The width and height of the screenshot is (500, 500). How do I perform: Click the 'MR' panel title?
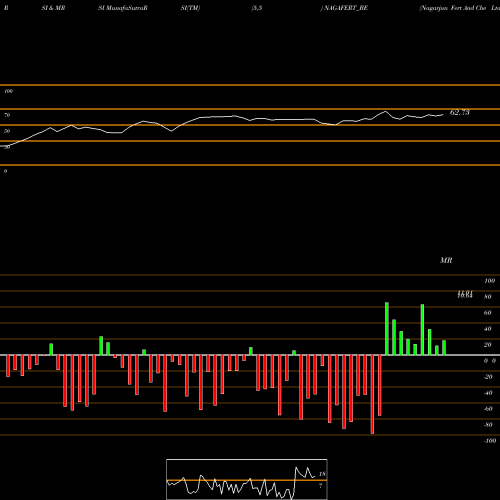[446, 260]
